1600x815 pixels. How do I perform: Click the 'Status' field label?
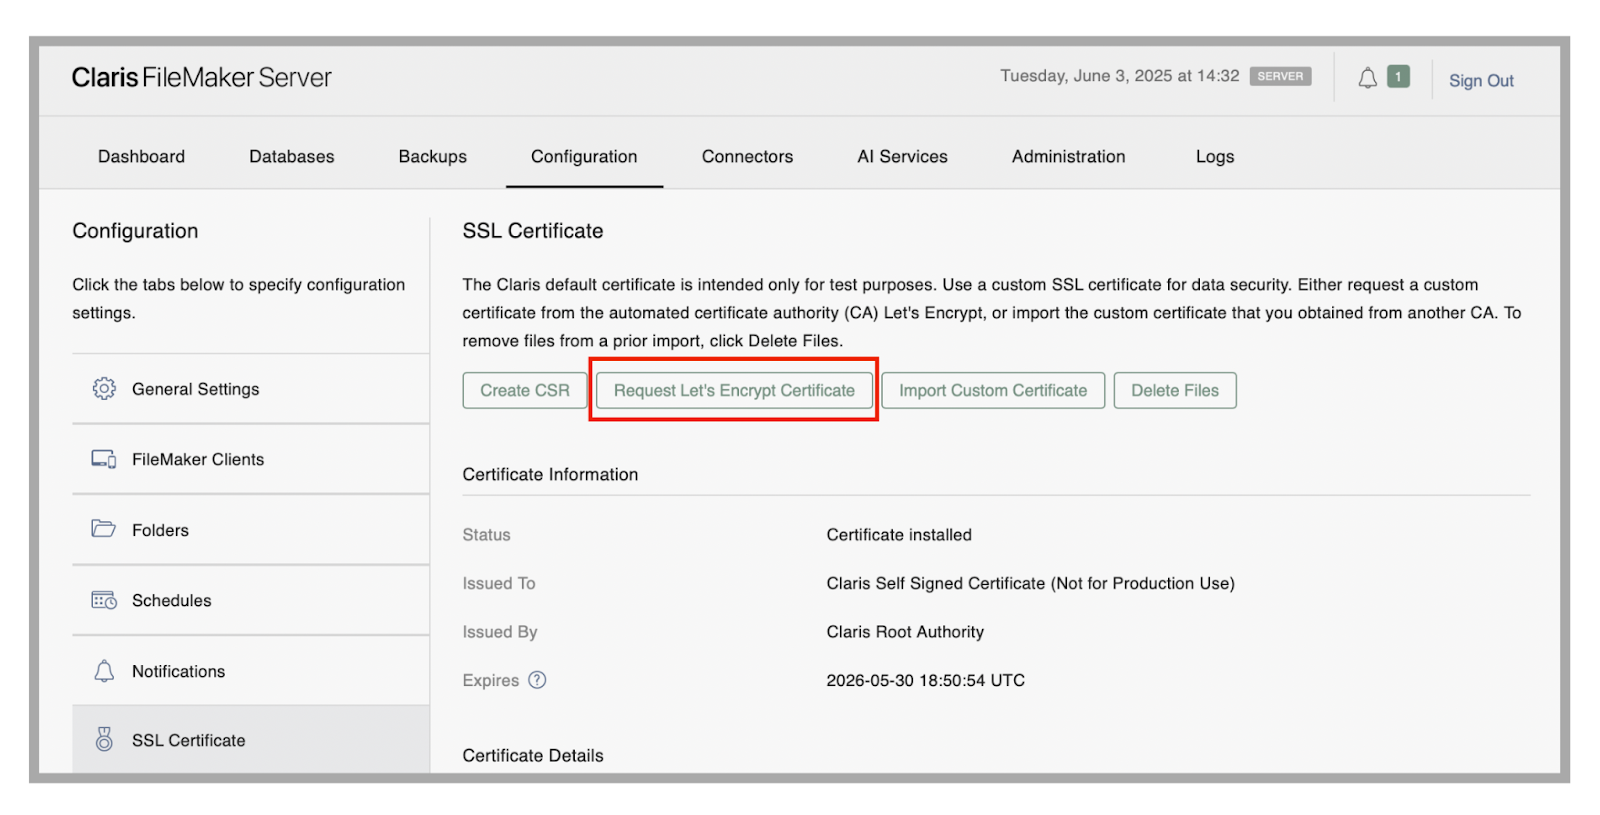[x=486, y=535]
